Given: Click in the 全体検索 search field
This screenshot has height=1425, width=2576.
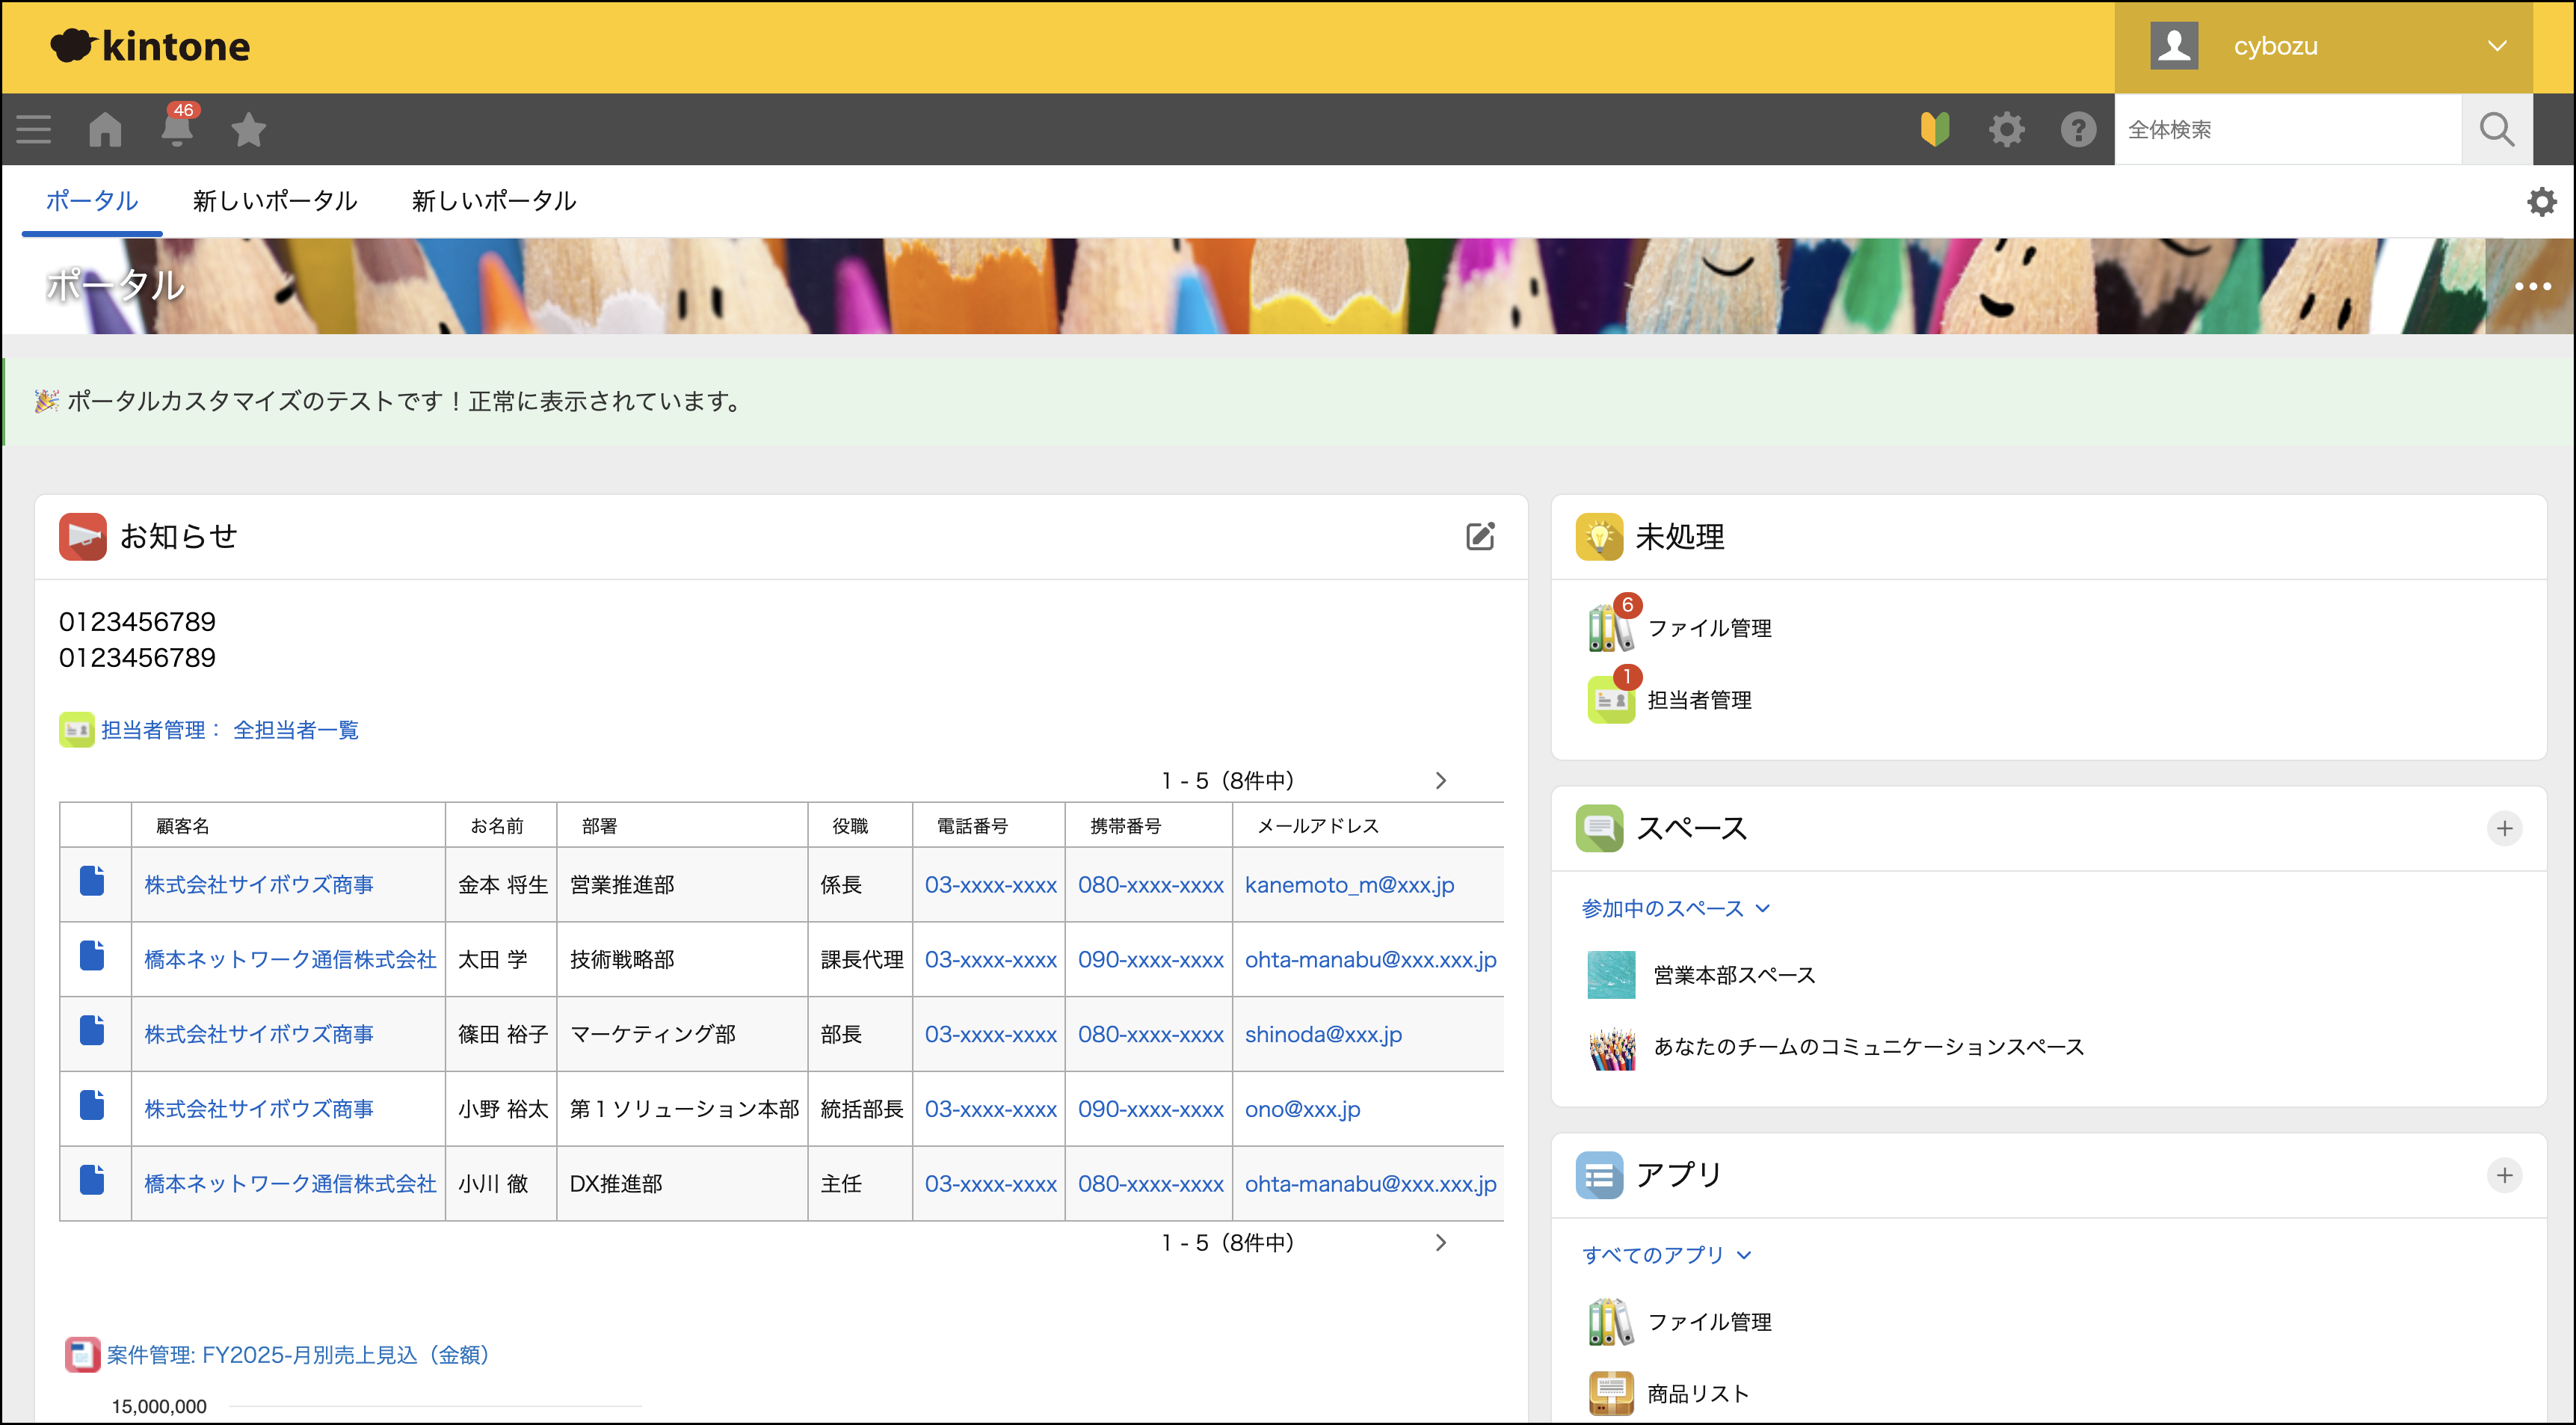Looking at the screenshot, I should (x=2288, y=130).
